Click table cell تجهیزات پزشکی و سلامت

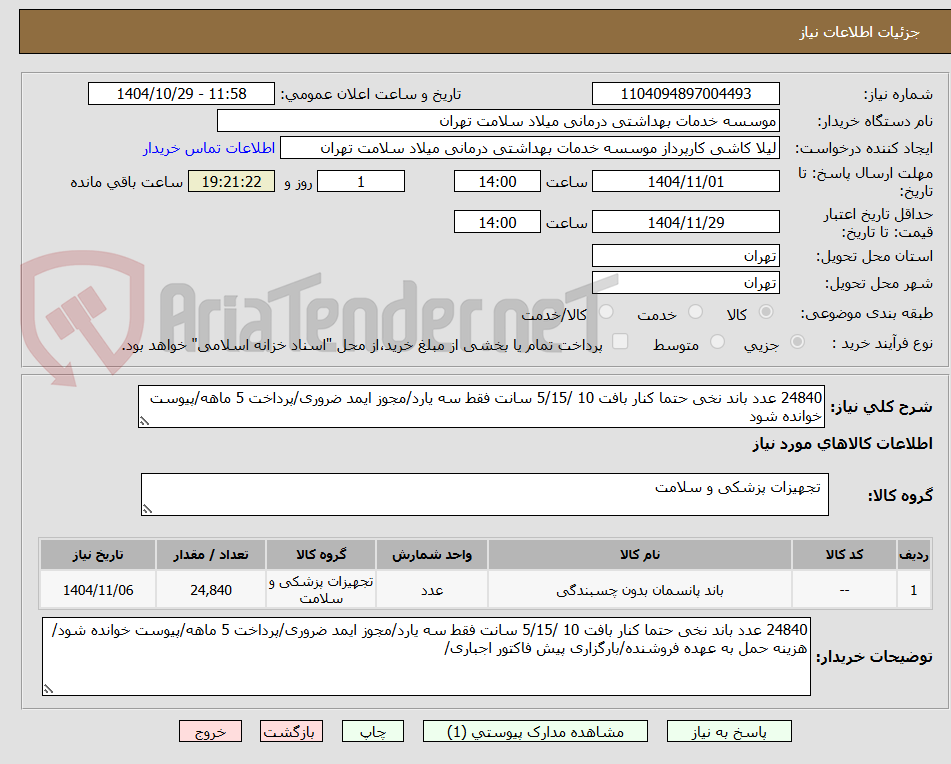[321, 590]
